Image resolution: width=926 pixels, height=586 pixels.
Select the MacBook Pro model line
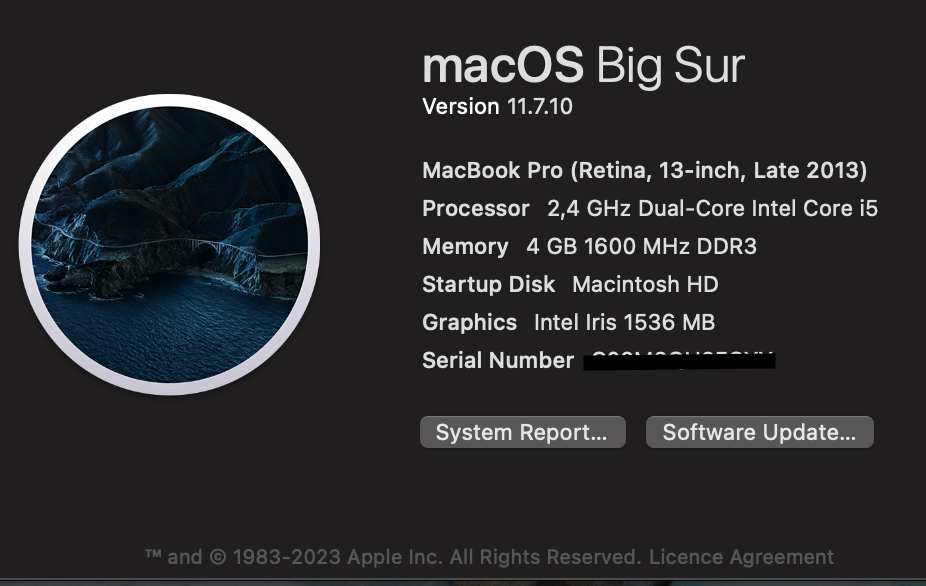point(644,170)
